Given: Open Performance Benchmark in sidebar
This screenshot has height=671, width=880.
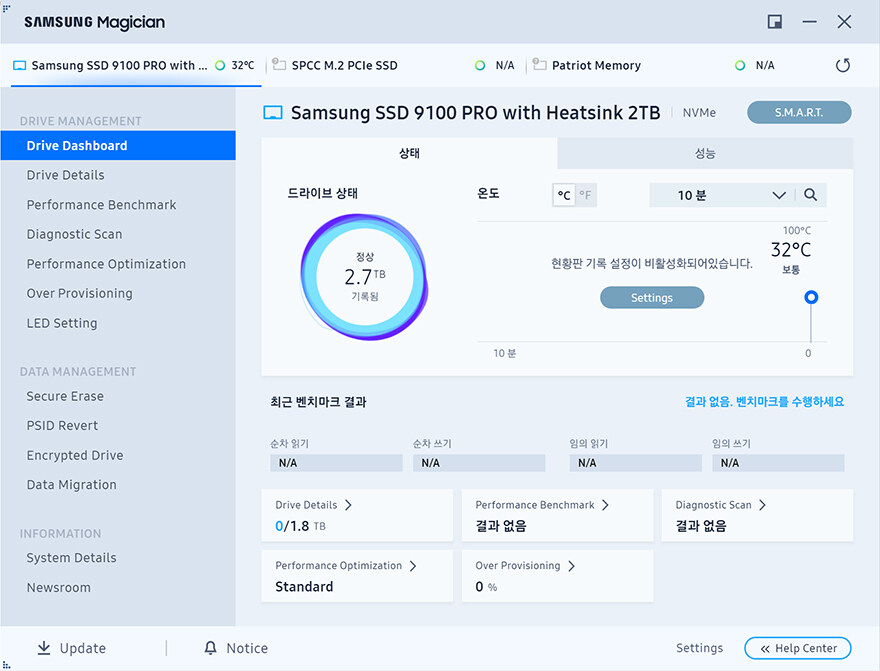Looking at the screenshot, I should (118, 205).
